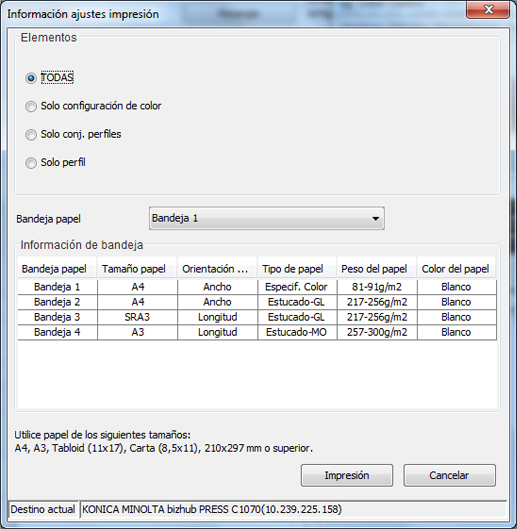Click the A4 cell in Bandeja 2 row
This screenshot has height=529, width=517.
[137, 302]
